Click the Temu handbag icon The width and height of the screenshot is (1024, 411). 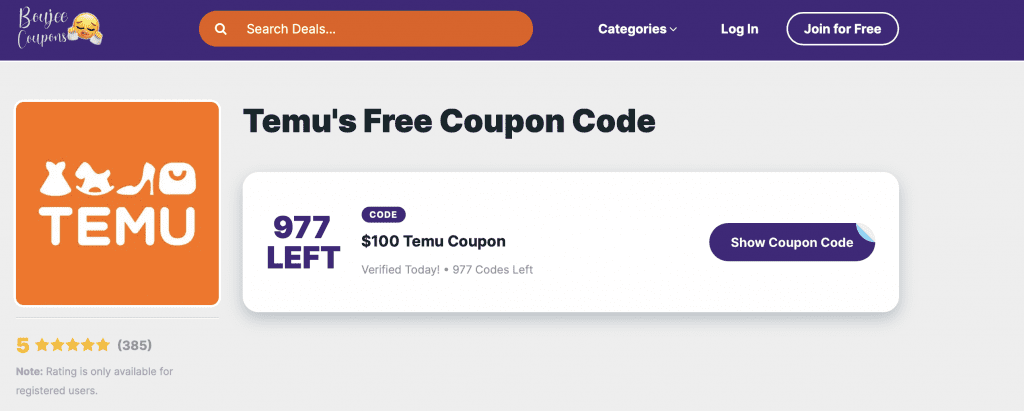click(177, 179)
